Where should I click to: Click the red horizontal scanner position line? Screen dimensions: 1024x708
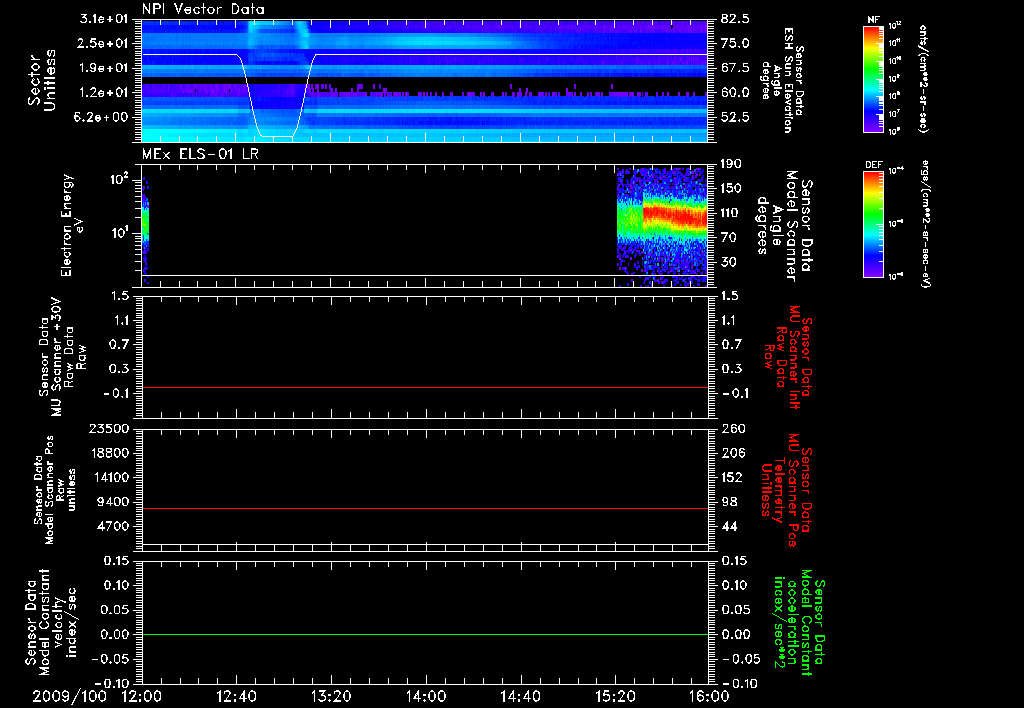[x=425, y=509]
